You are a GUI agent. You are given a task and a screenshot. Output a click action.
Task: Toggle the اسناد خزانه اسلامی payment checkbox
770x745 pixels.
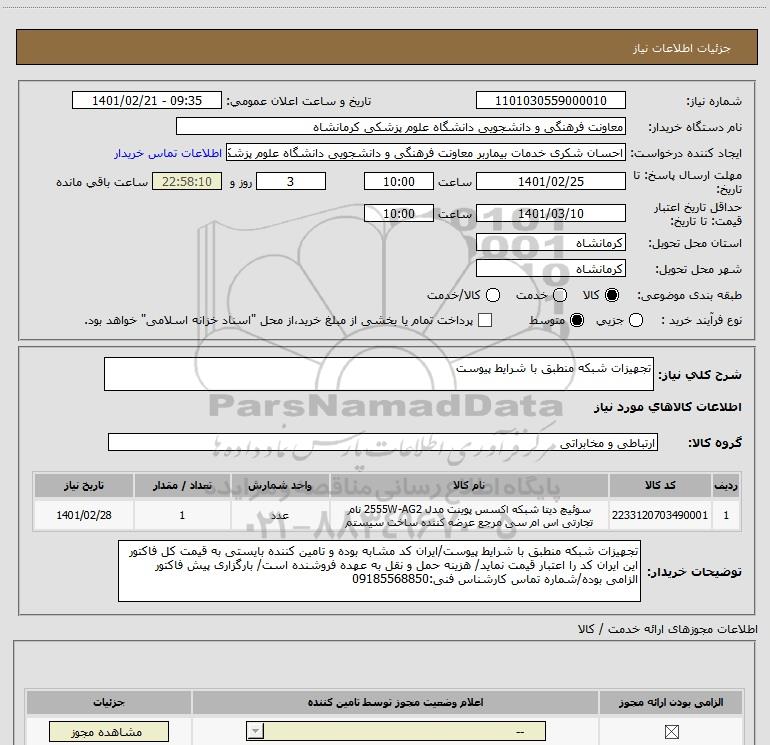[x=485, y=320]
